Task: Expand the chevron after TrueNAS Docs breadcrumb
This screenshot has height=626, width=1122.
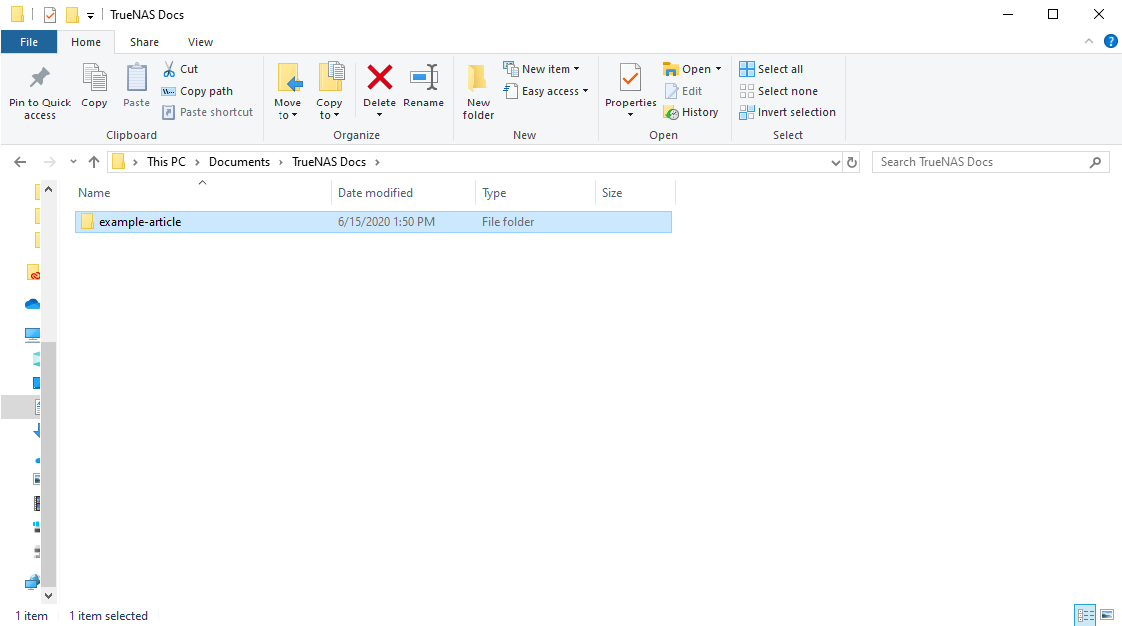Action: [377, 162]
